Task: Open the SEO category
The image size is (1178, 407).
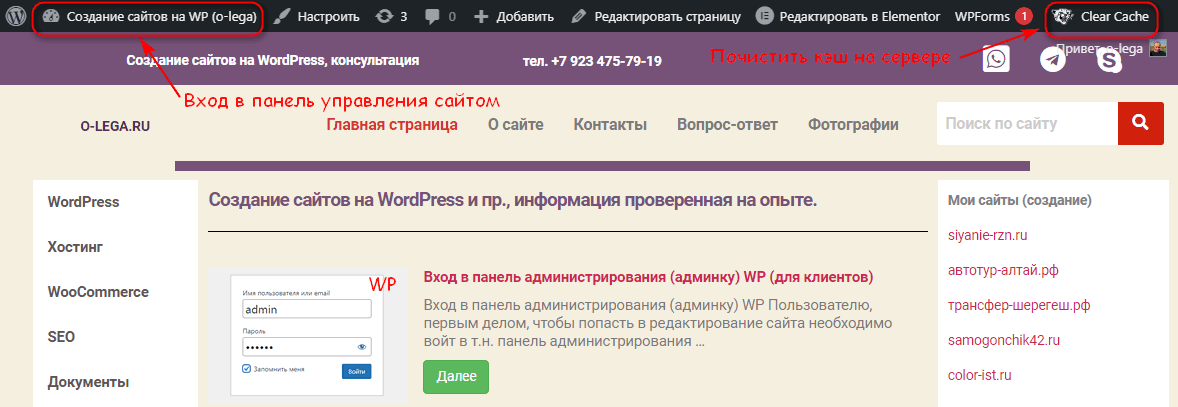Action: click(x=61, y=337)
